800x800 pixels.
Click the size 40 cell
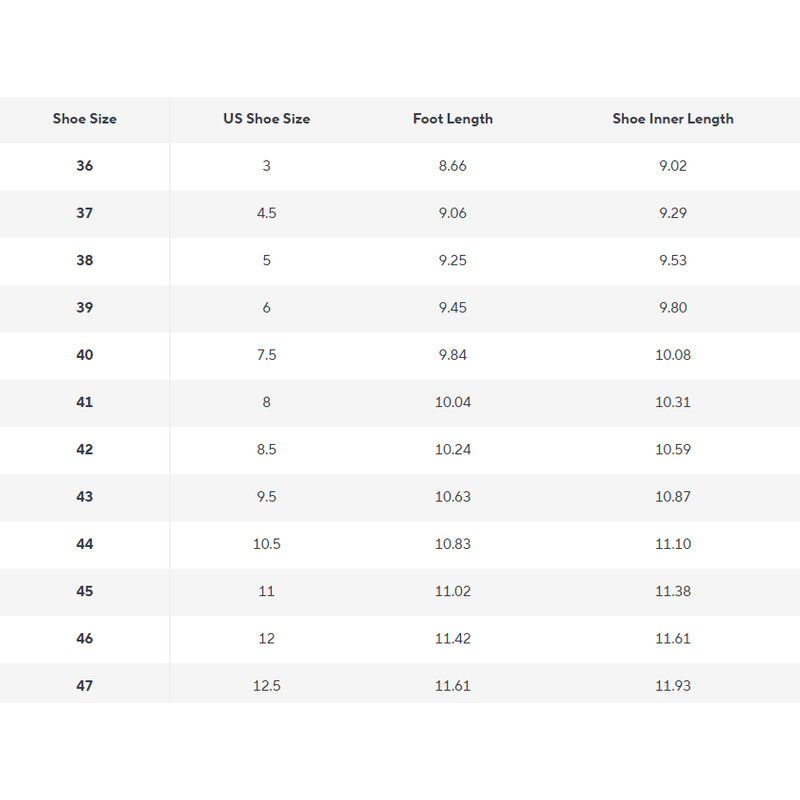(85, 355)
